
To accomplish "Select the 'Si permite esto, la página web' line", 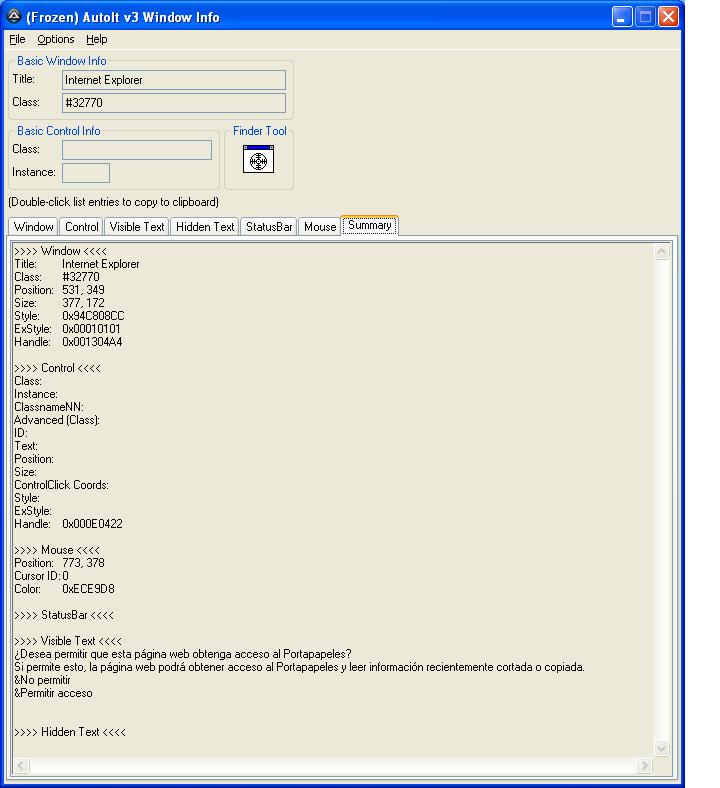I will (299, 667).
